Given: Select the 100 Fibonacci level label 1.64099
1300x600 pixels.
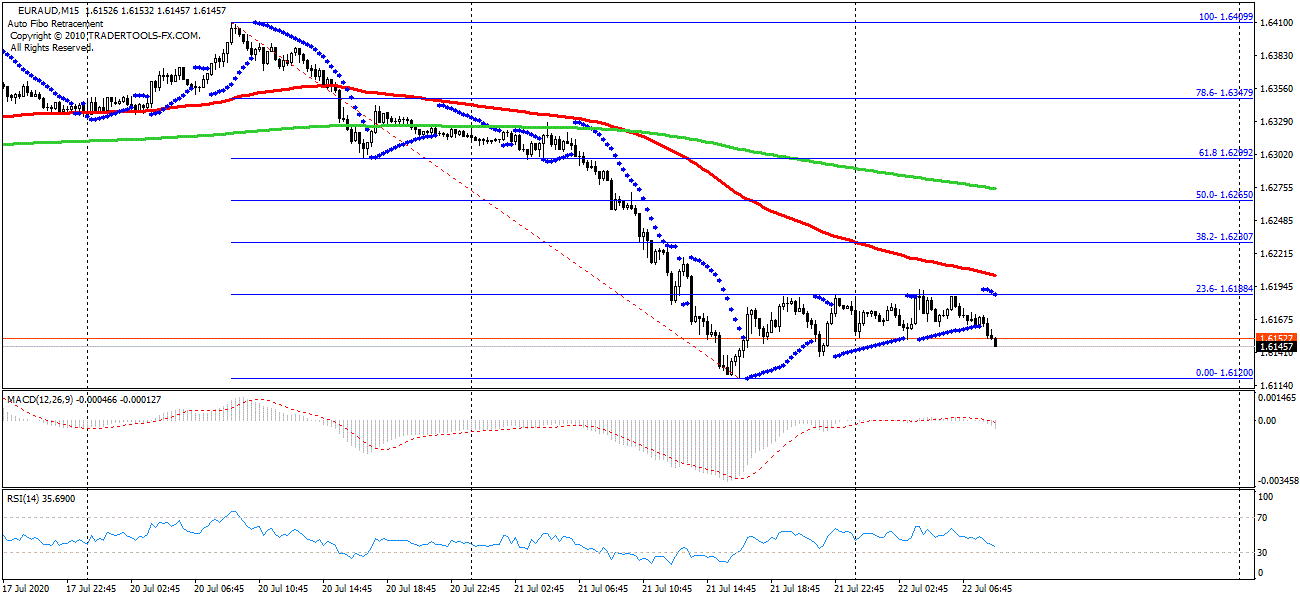Looking at the screenshot, I should point(1227,17).
